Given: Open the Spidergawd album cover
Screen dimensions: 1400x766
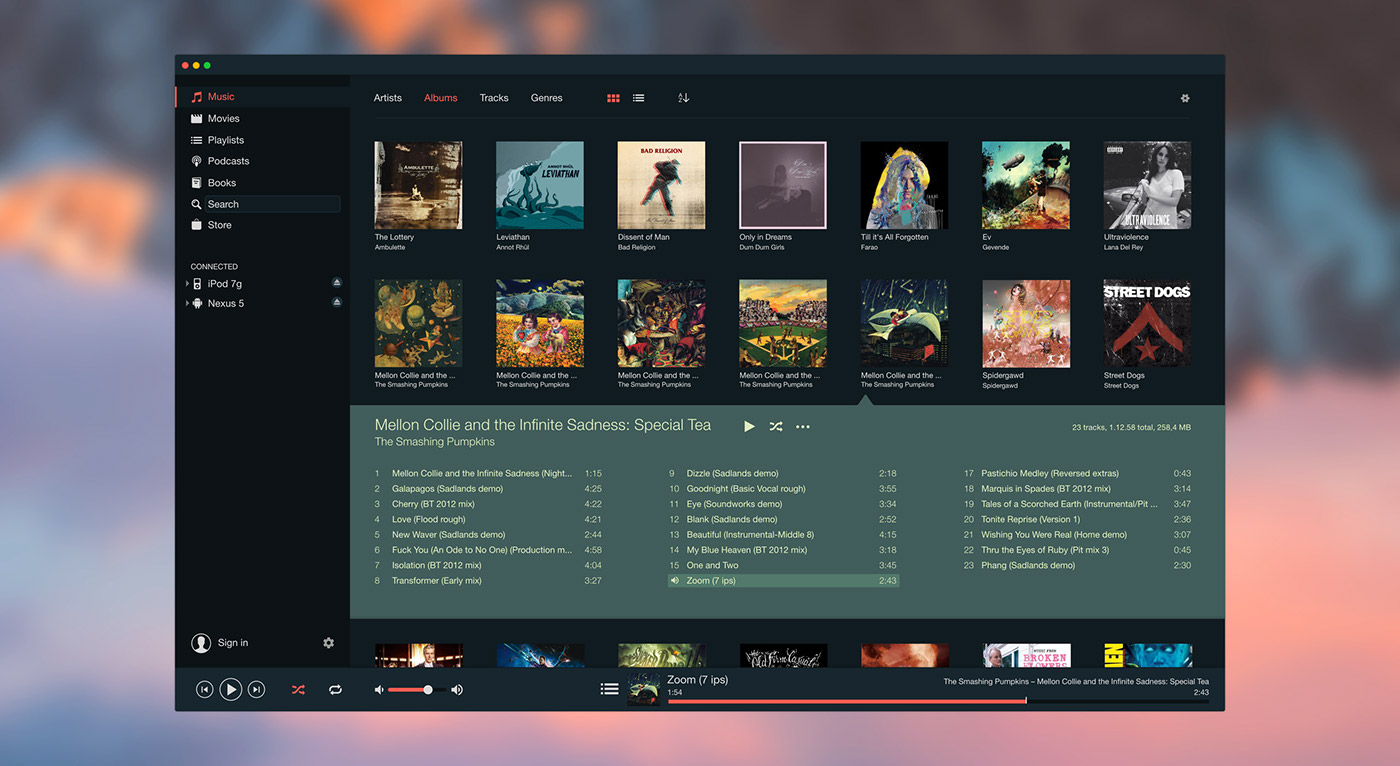Looking at the screenshot, I should (1026, 323).
